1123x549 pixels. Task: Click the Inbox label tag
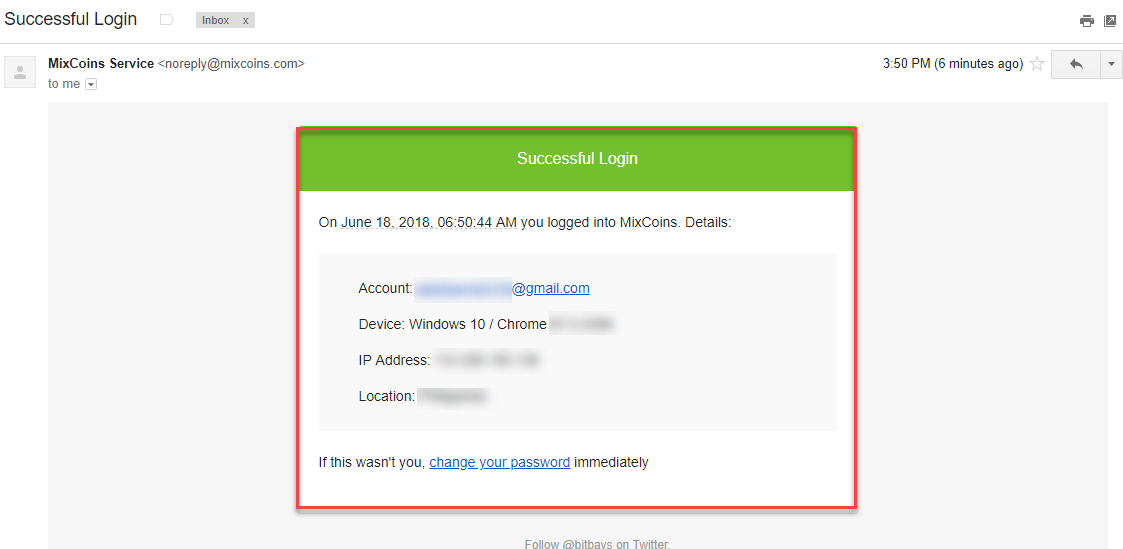pos(216,21)
